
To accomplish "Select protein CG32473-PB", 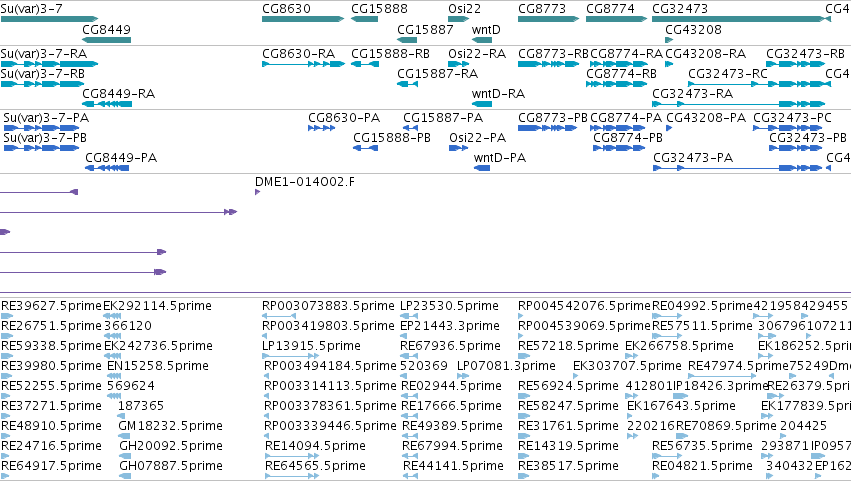I will pyautogui.click(x=808, y=138).
